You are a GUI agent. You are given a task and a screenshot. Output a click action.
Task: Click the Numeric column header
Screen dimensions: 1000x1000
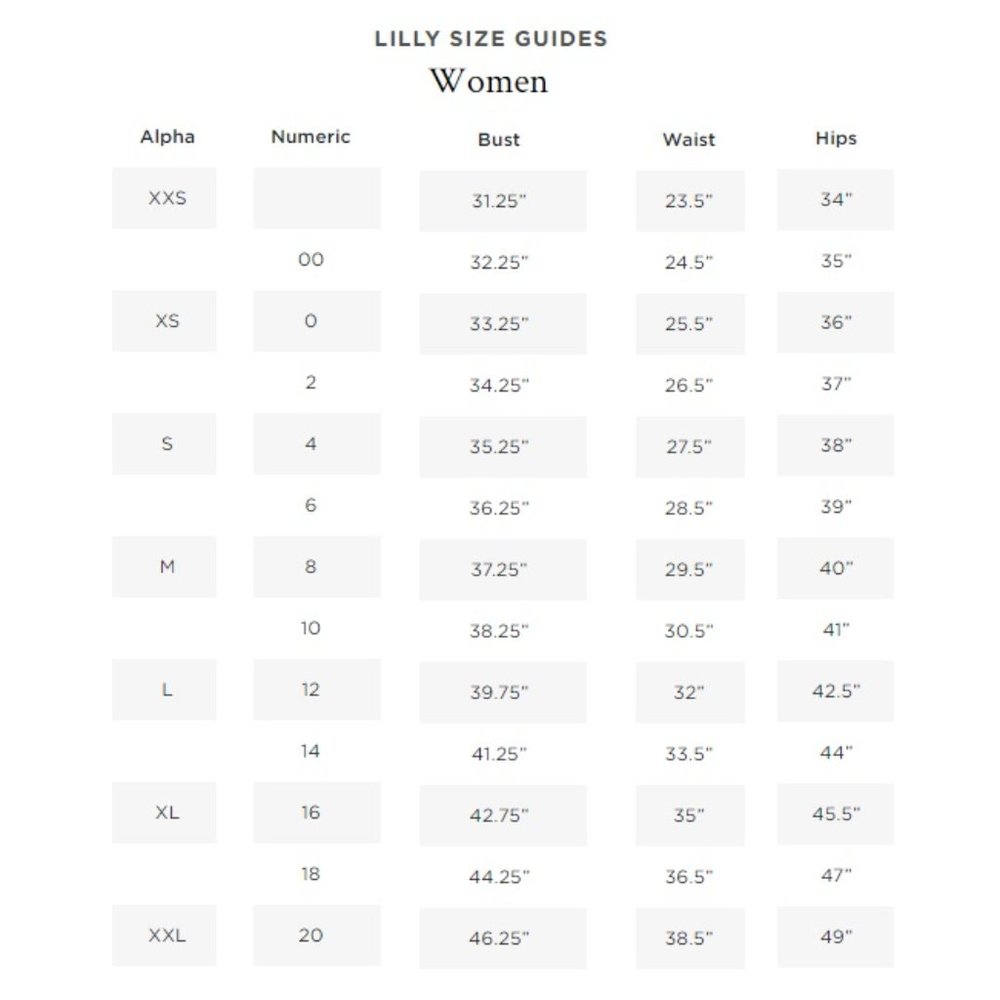(310, 137)
